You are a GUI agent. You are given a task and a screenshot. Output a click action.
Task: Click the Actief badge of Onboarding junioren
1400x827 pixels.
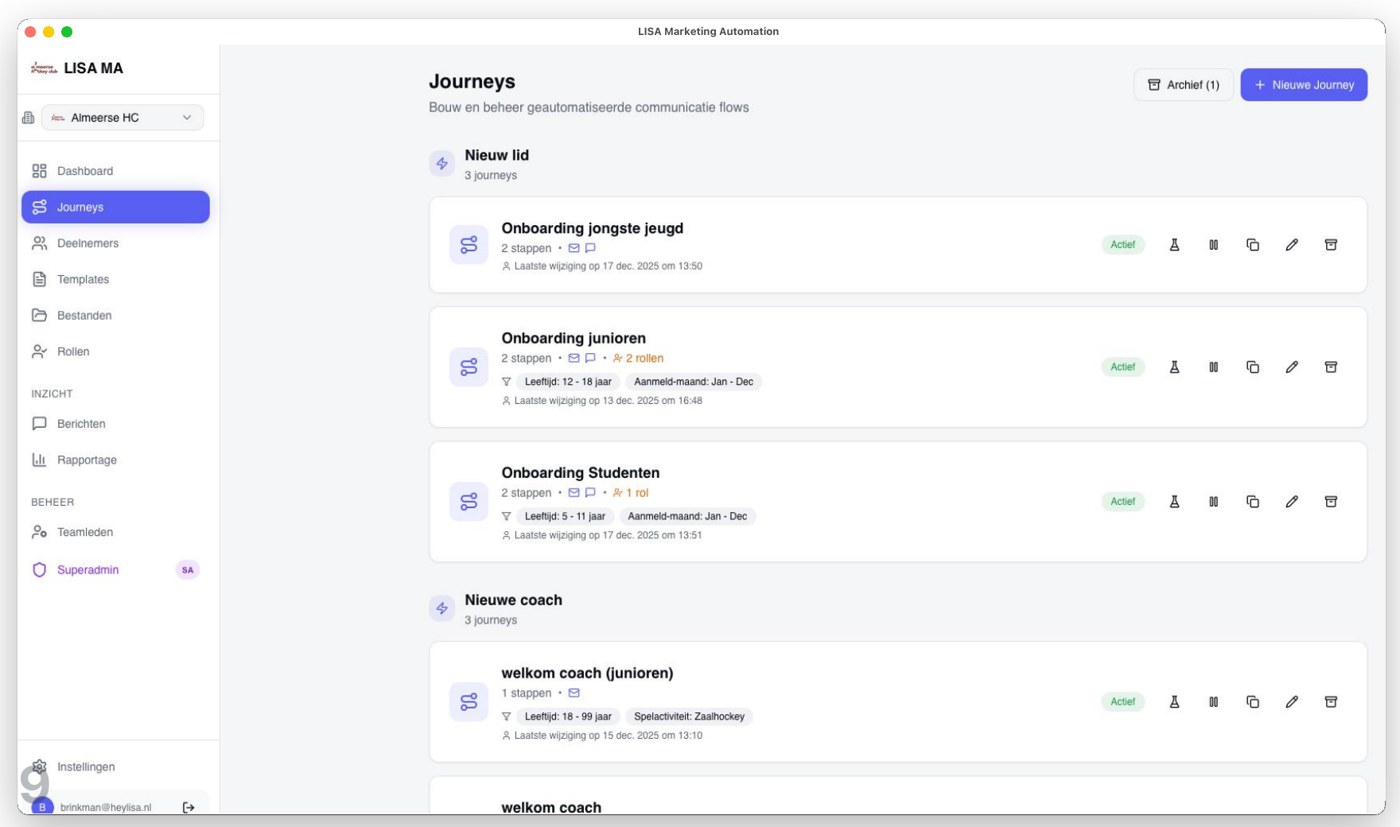tap(1123, 367)
